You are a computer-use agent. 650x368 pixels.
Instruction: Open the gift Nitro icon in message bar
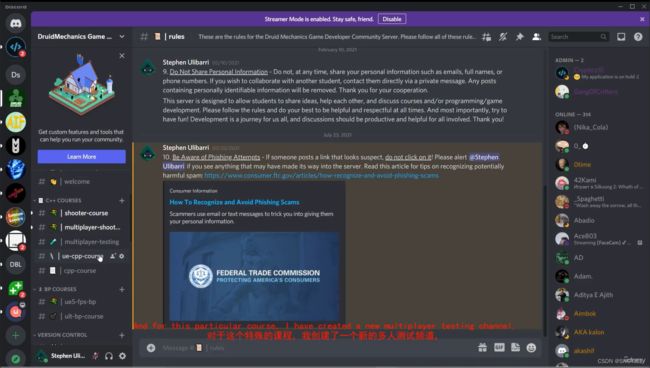tap(483, 347)
